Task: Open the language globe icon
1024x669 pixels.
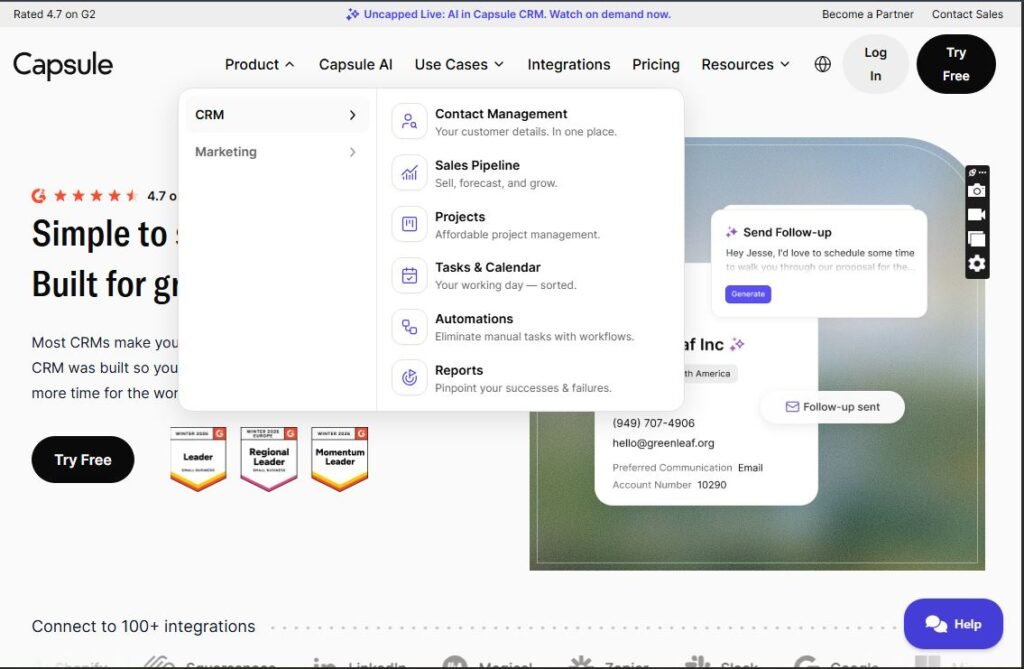Action: click(x=821, y=63)
